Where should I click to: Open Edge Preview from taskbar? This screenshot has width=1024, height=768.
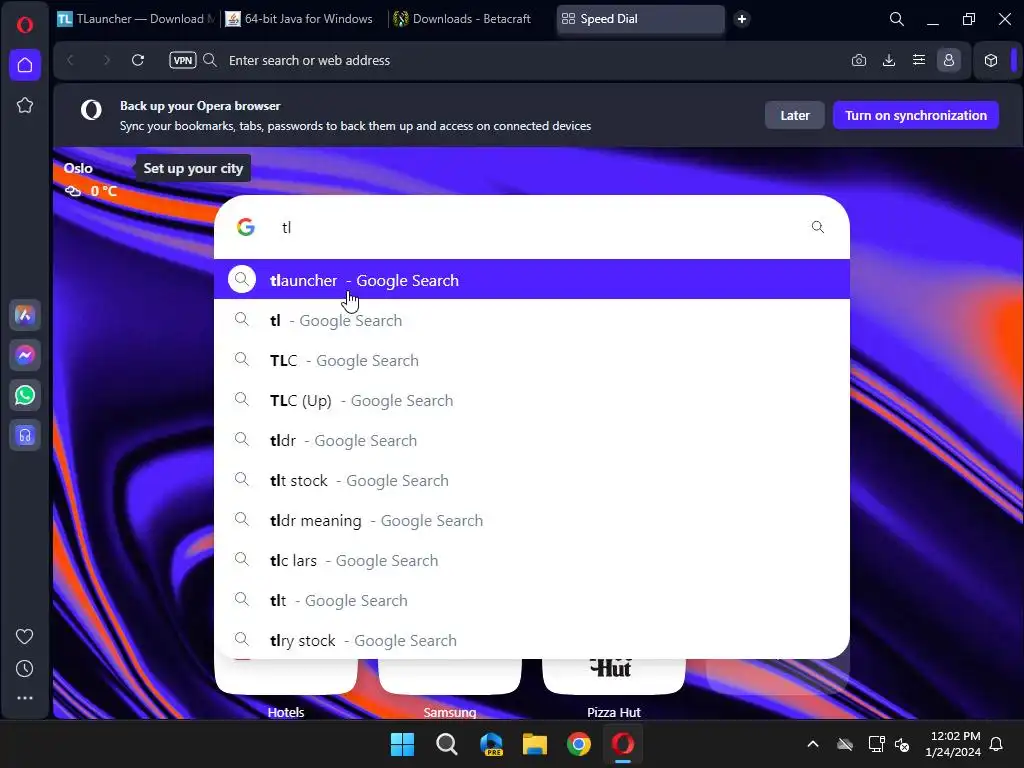pyautogui.click(x=491, y=744)
